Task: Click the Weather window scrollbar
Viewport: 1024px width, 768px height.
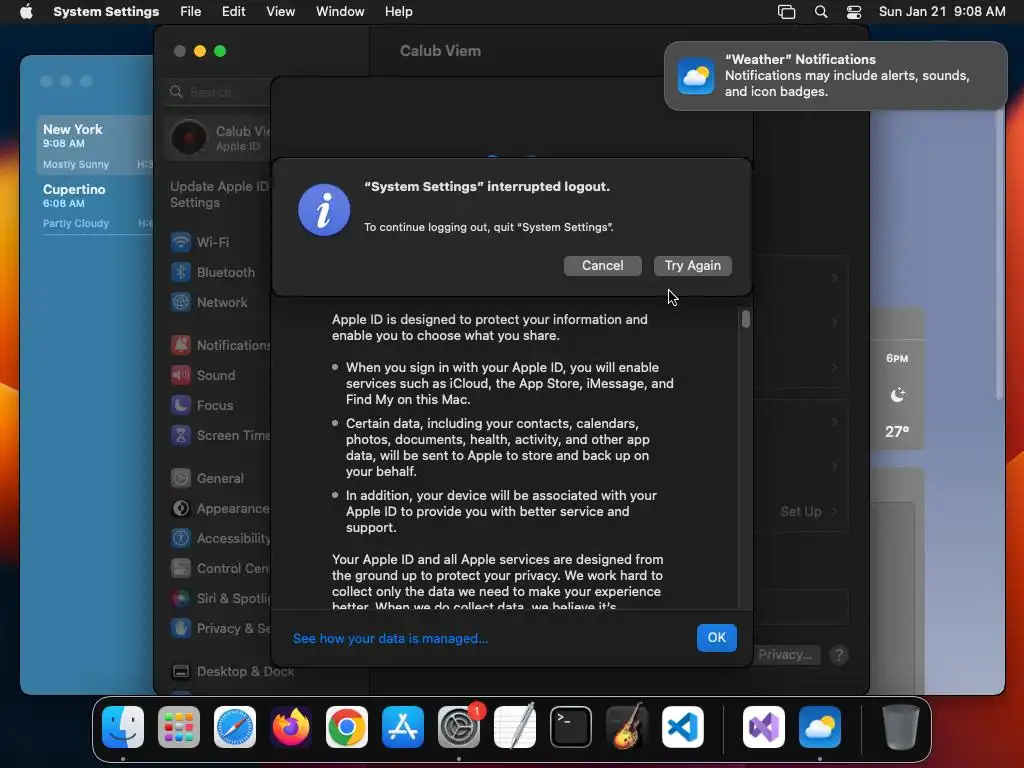Action: click(x=999, y=255)
